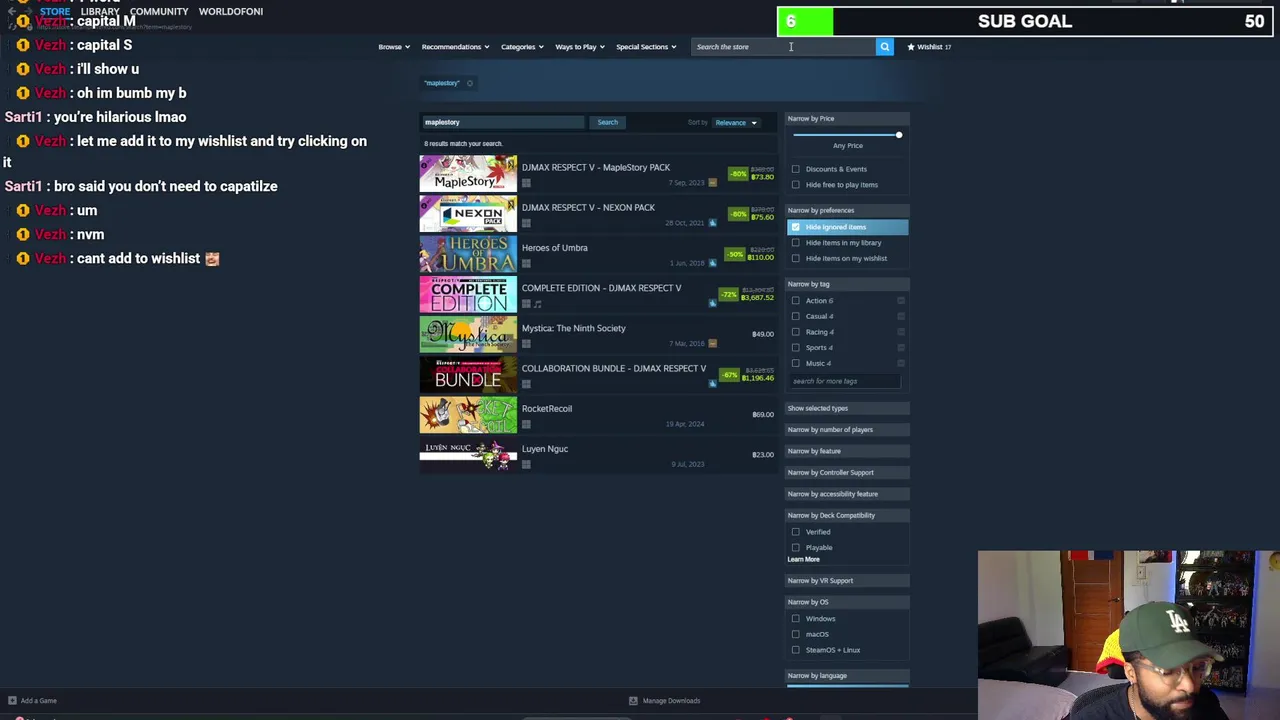Image resolution: width=1280 pixels, height=720 pixels.
Task: Click the search for more tags field
Action: [x=846, y=381]
